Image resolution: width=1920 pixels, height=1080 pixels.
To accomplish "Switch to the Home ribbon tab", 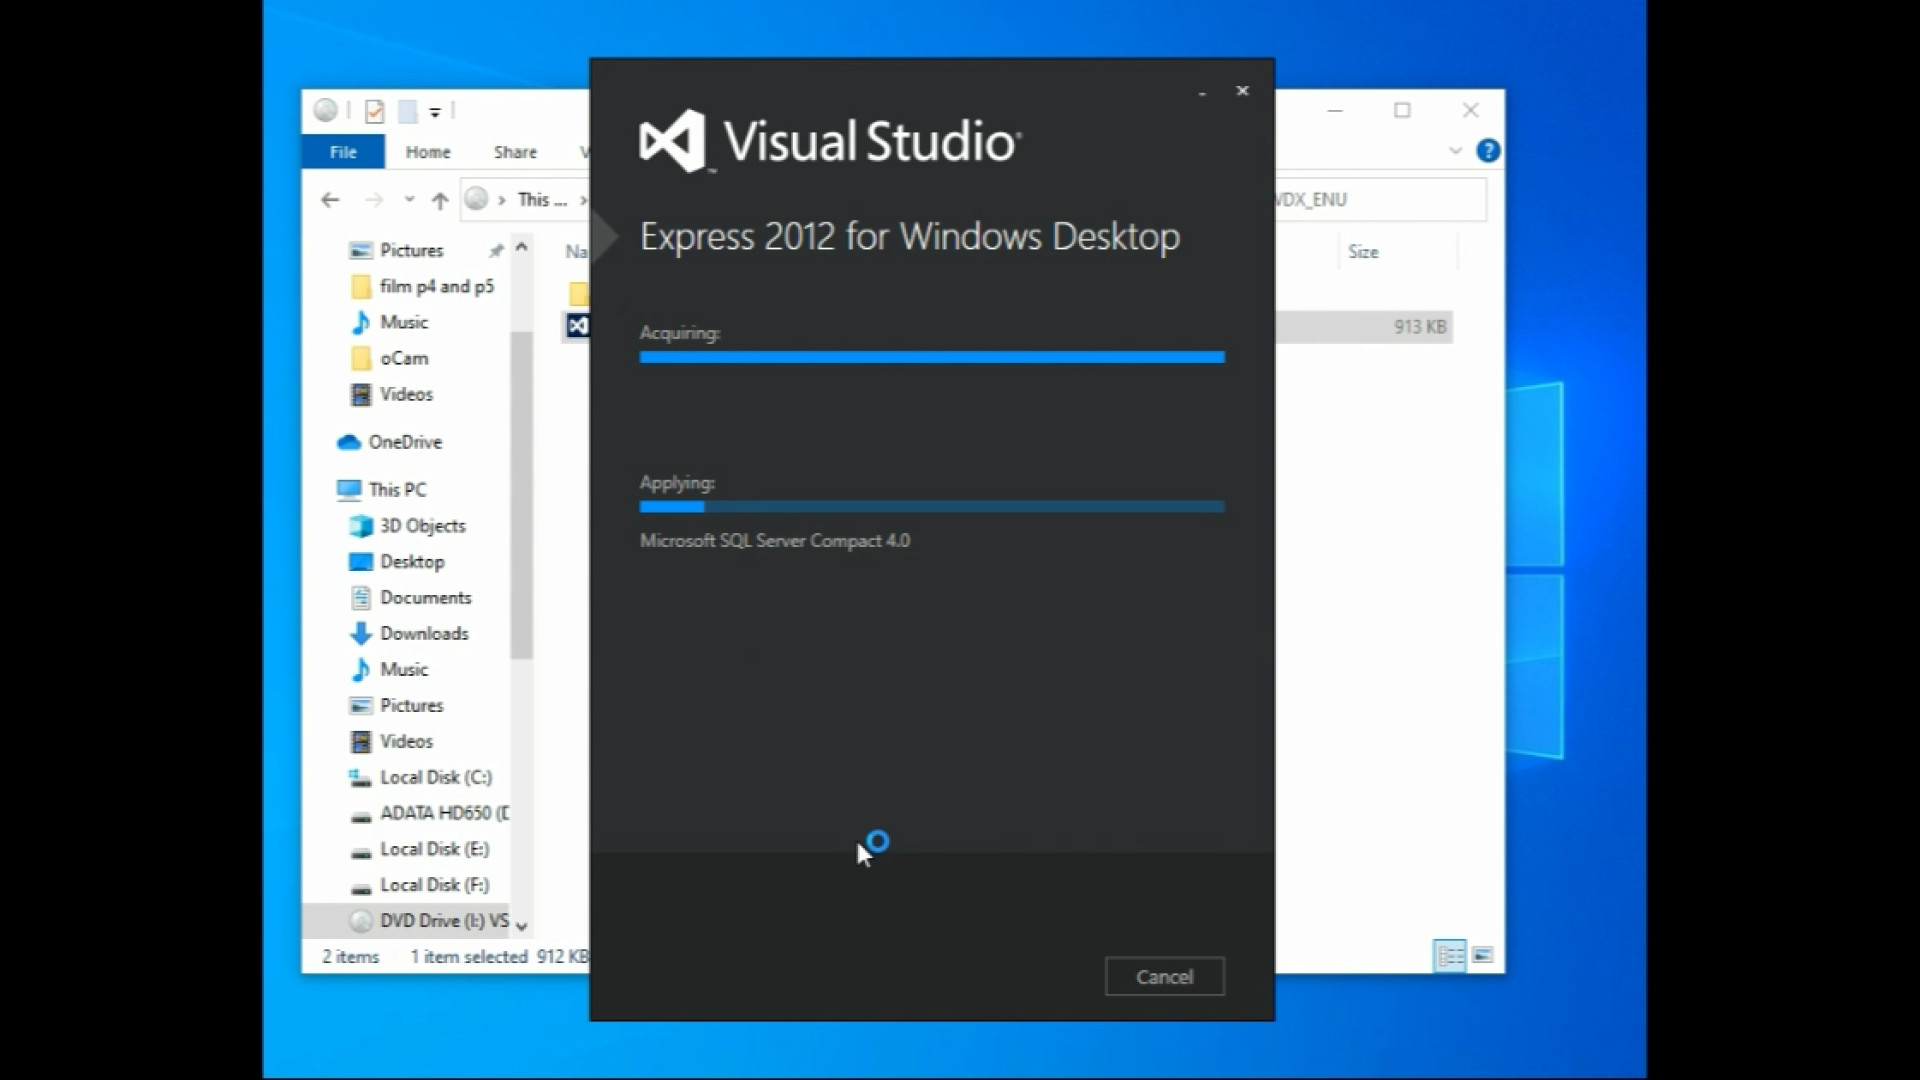I will coord(428,152).
